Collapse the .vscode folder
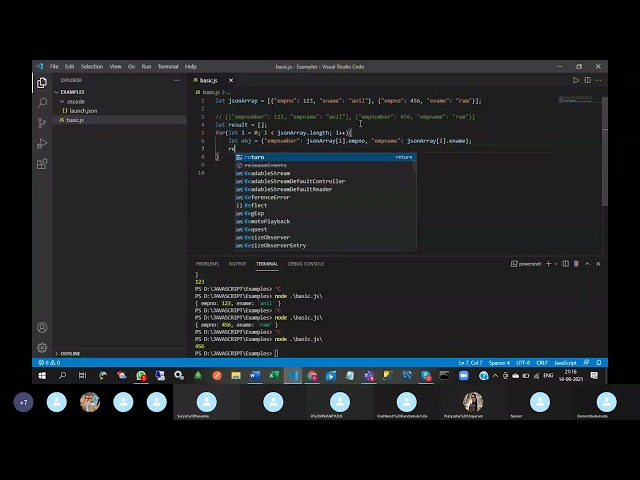This screenshot has width=640, height=480. (x=120, y=101)
